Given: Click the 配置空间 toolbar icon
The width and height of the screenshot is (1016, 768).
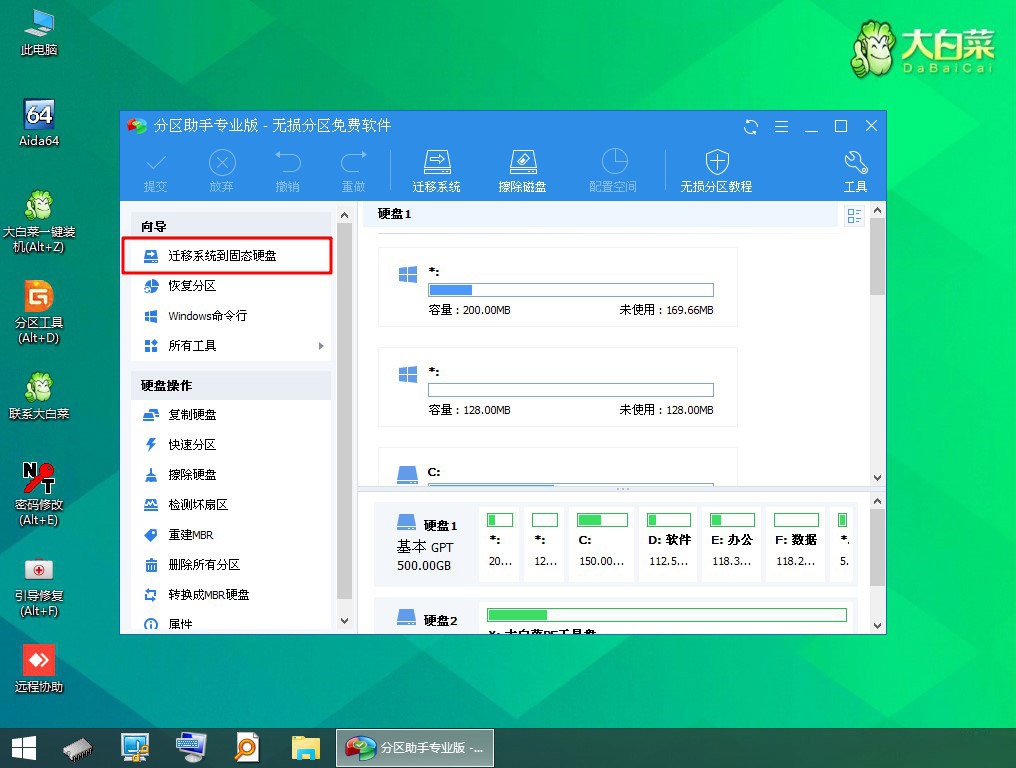Looking at the screenshot, I should point(613,169).
